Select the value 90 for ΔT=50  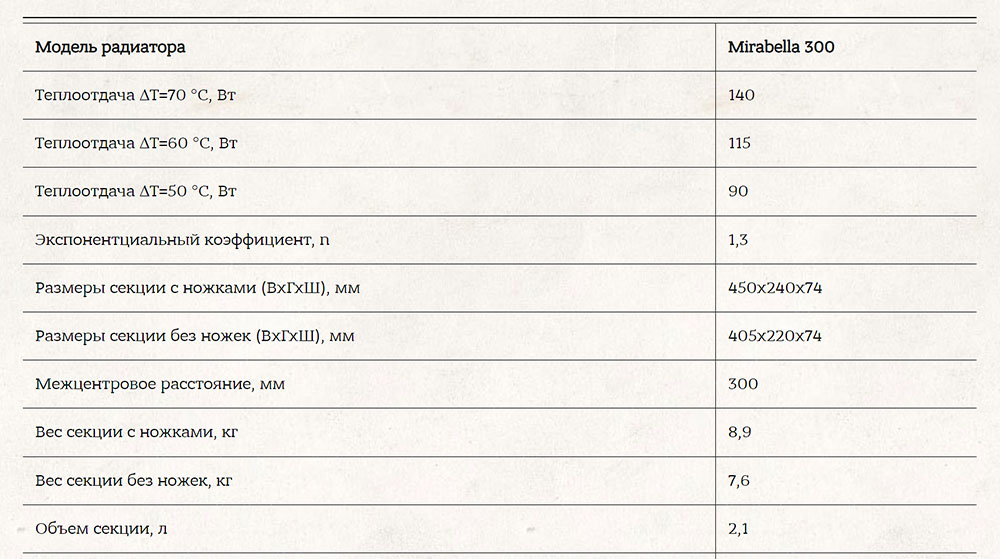[x=738, y=192]
